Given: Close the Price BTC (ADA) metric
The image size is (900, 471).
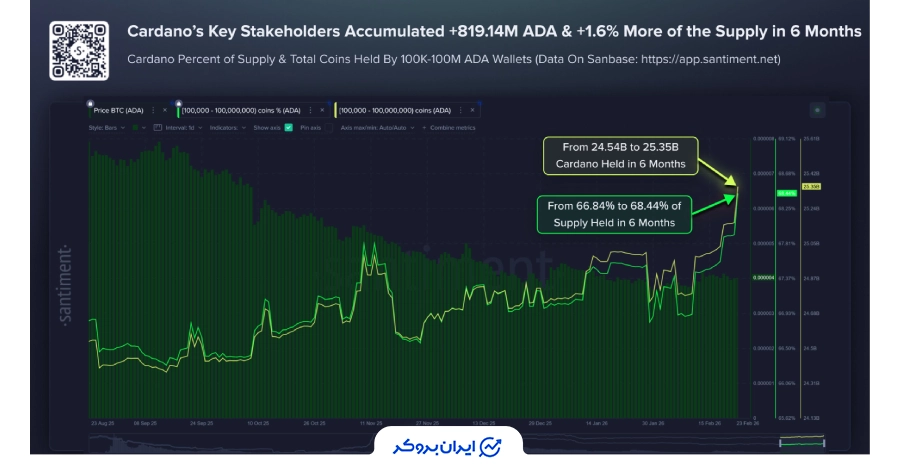Looking at the screenshot, I should (x=165, y=110).
